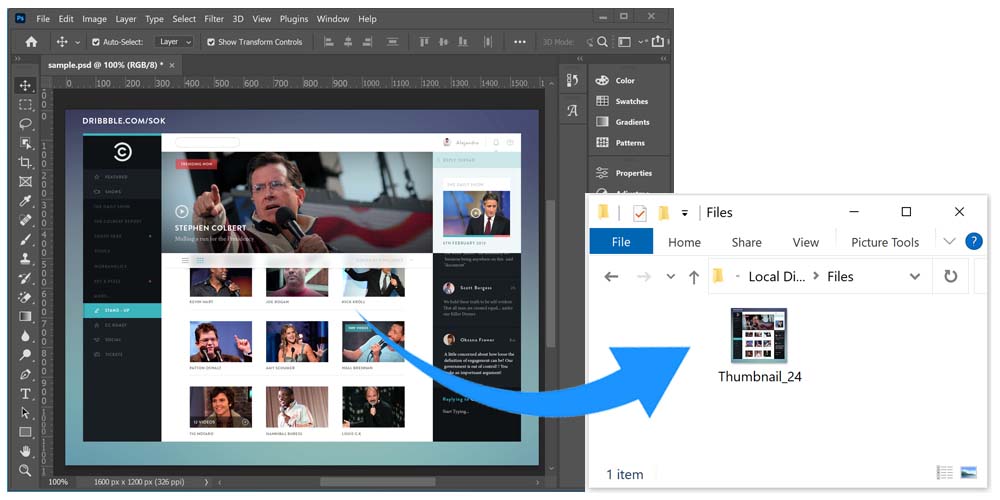
Task: Select the Zoom tool in the toolbox
Action: pos(25,470)
